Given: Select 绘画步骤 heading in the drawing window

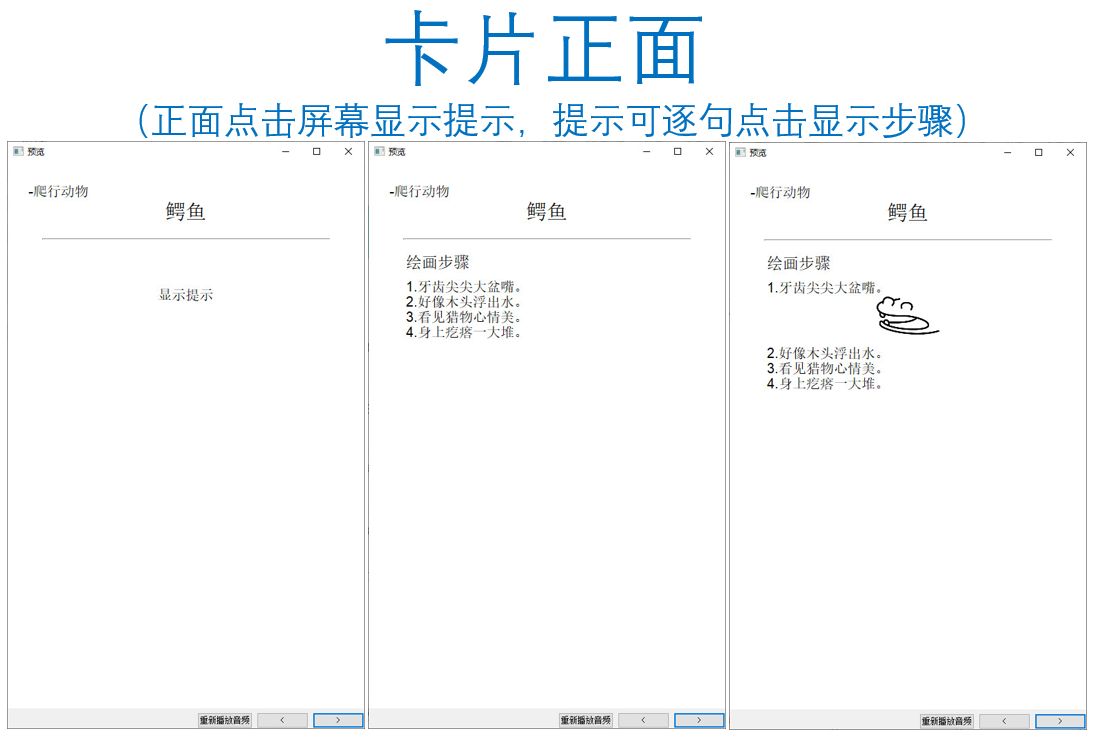Looking at the screenshot, I should click(799, 263).
